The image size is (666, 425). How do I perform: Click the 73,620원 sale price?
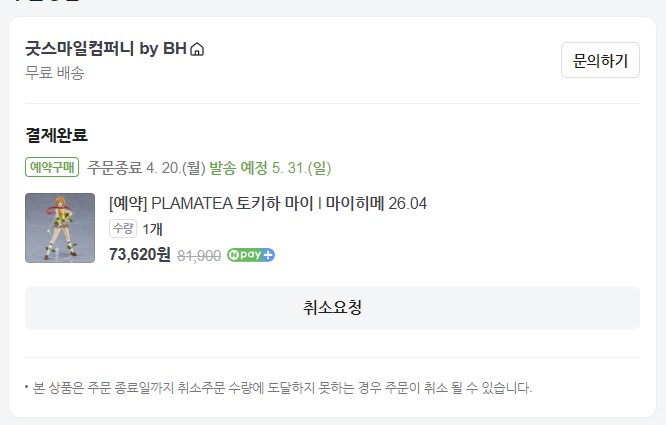(139, 255)
